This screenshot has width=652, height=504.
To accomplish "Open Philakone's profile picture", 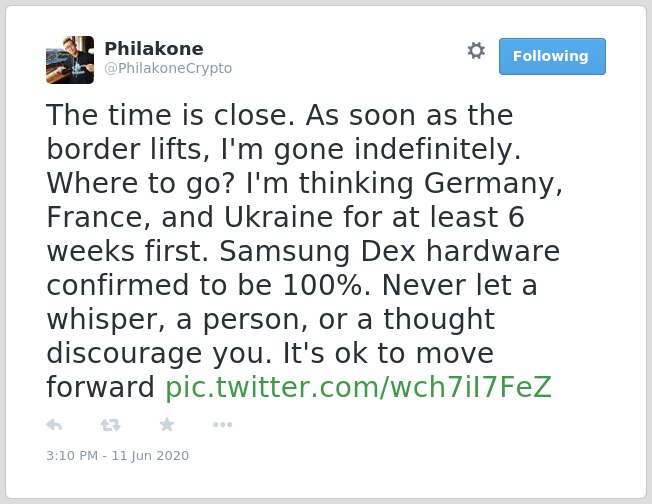I will click(70, 60).
